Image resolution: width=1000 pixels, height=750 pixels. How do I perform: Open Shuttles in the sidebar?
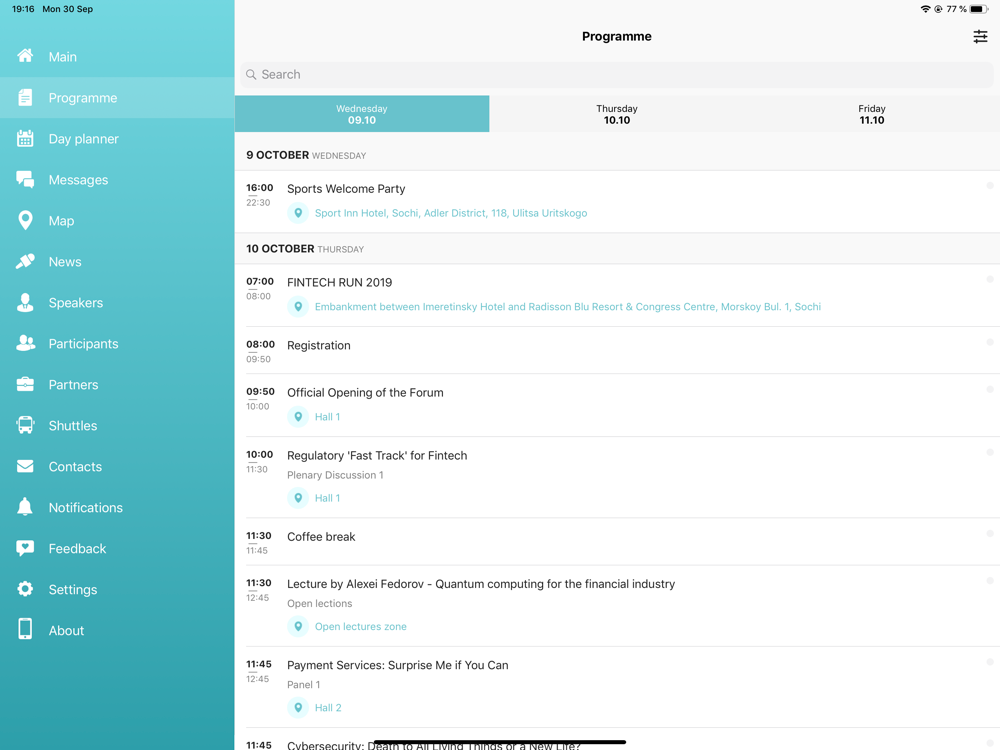pyautogui.click(x=117, y=425)
